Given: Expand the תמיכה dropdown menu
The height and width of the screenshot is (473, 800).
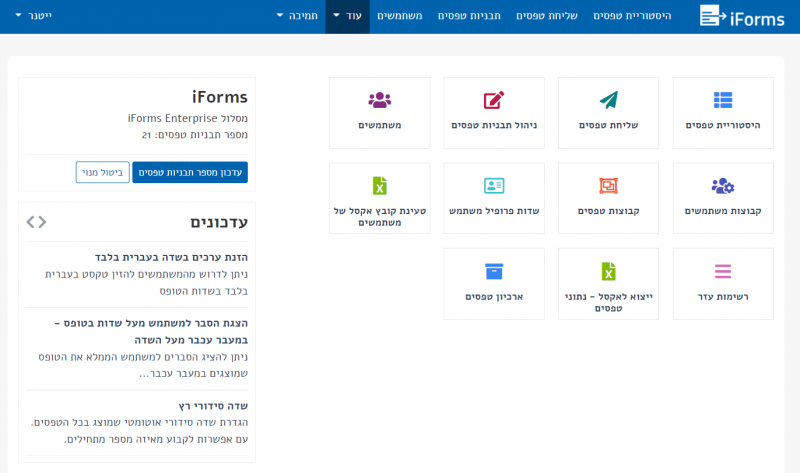Looking at the screenshot, I should click(297, 16).
